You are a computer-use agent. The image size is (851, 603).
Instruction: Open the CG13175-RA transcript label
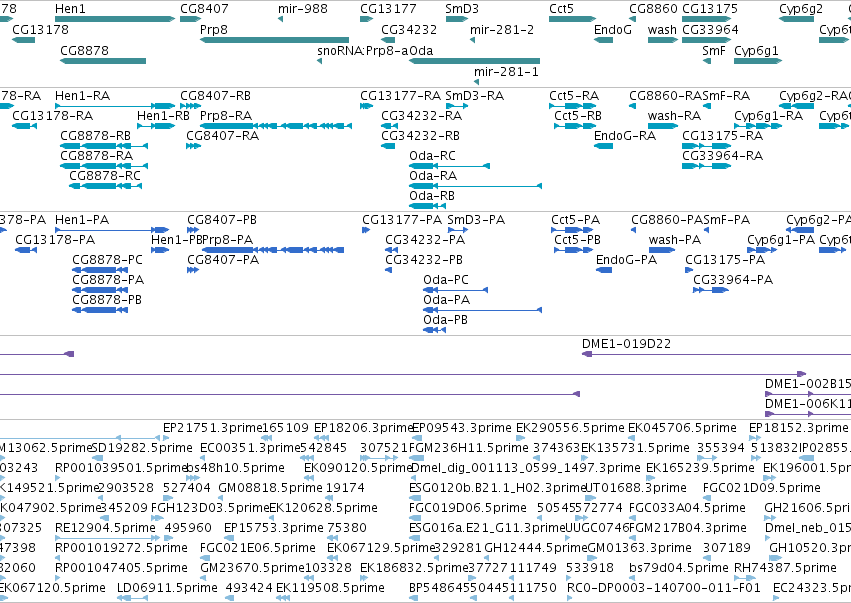point(722,136)
